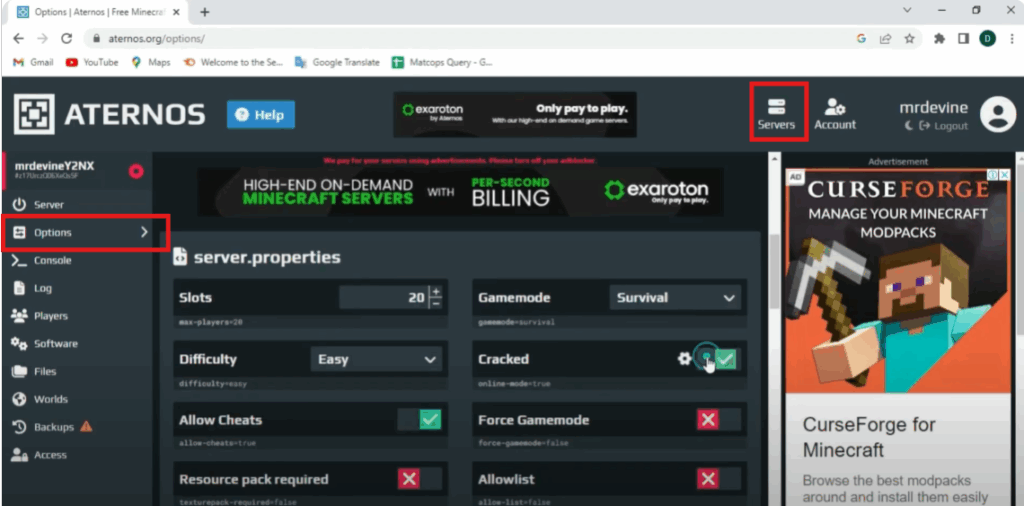Open the Maps bookmark
The image size is (1024, 506).
click(151, 62)
